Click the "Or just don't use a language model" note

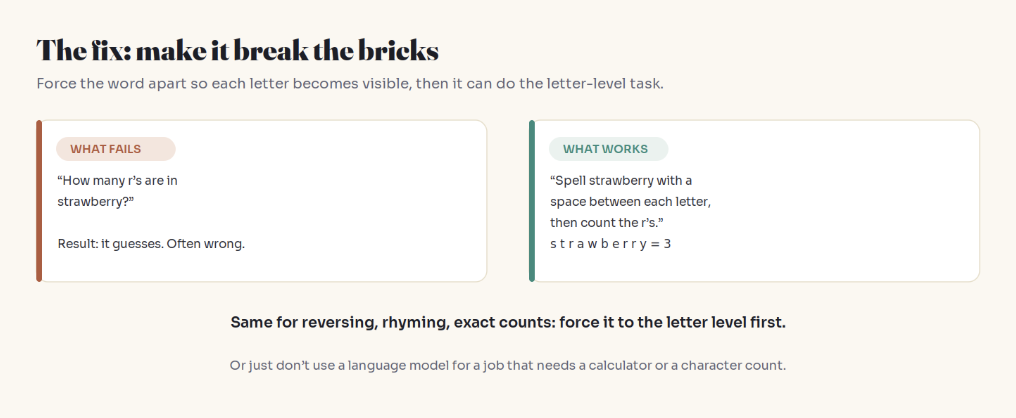point(508,366)
